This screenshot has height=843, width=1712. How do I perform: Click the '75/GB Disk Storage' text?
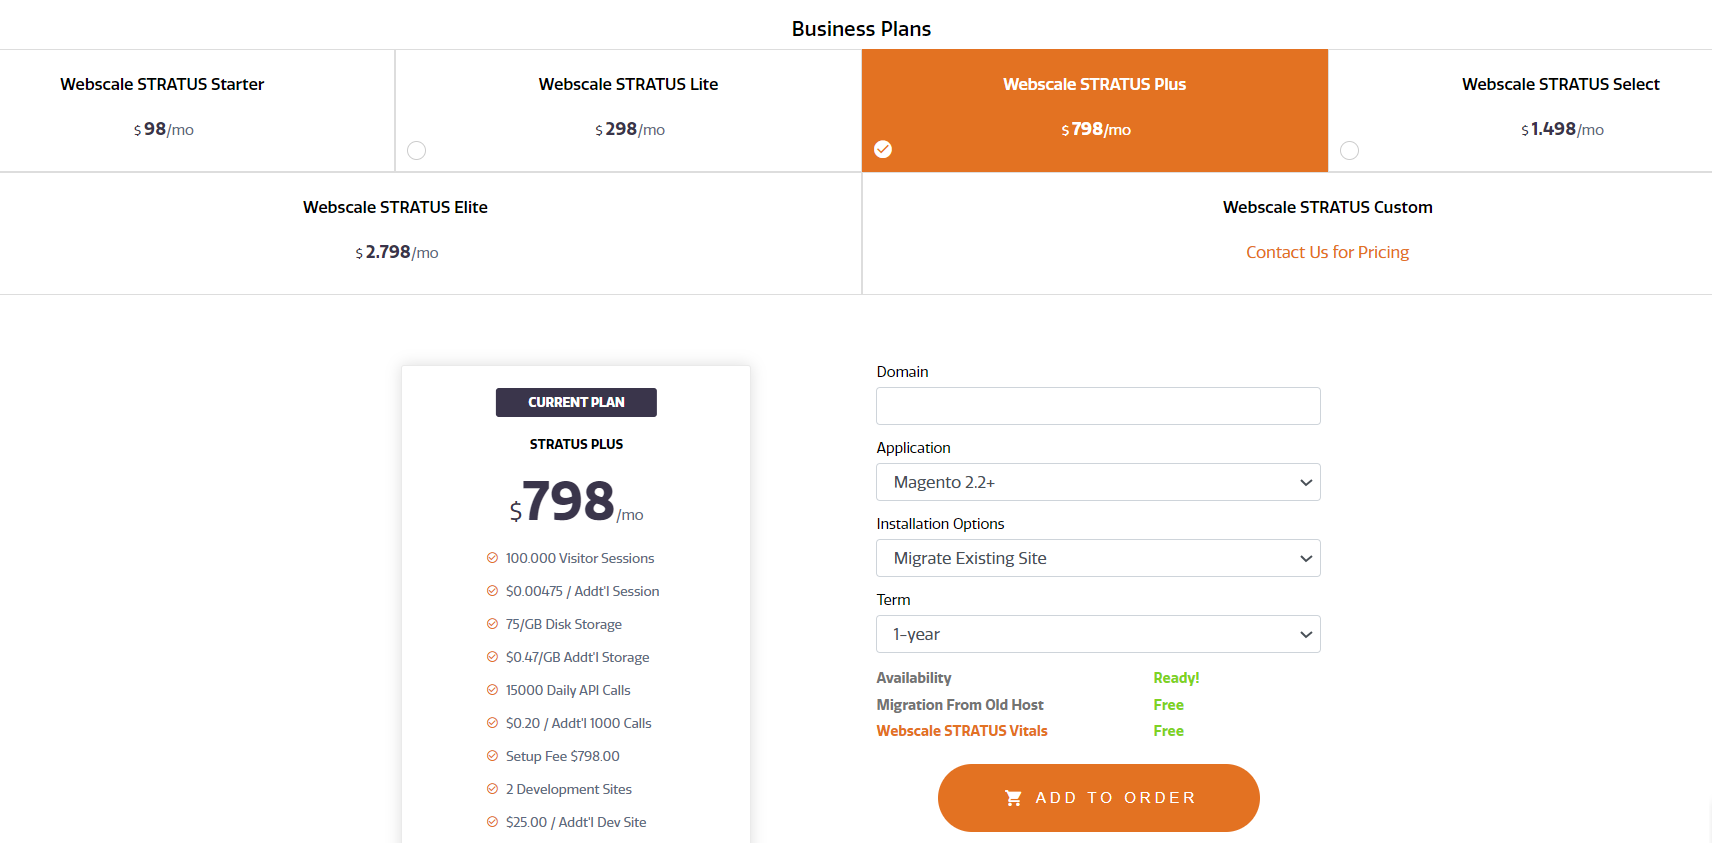(564, 624)
